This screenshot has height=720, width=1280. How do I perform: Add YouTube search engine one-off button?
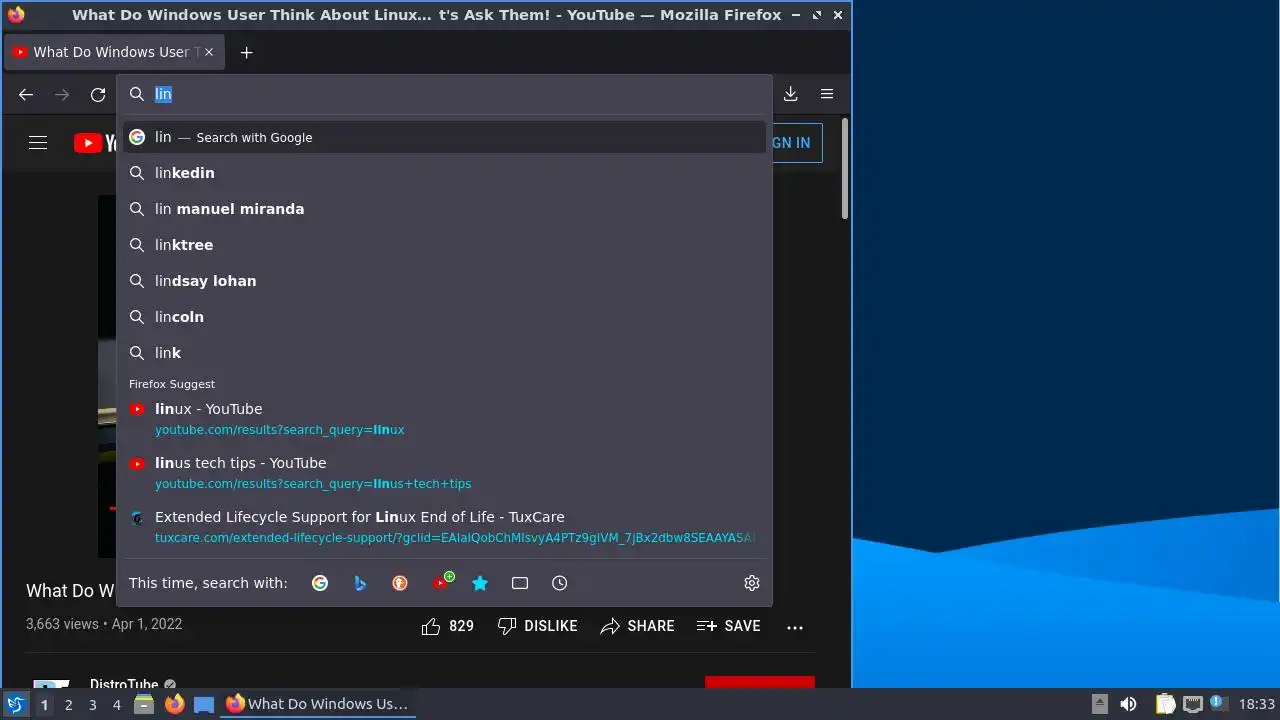tap(441, 582)
